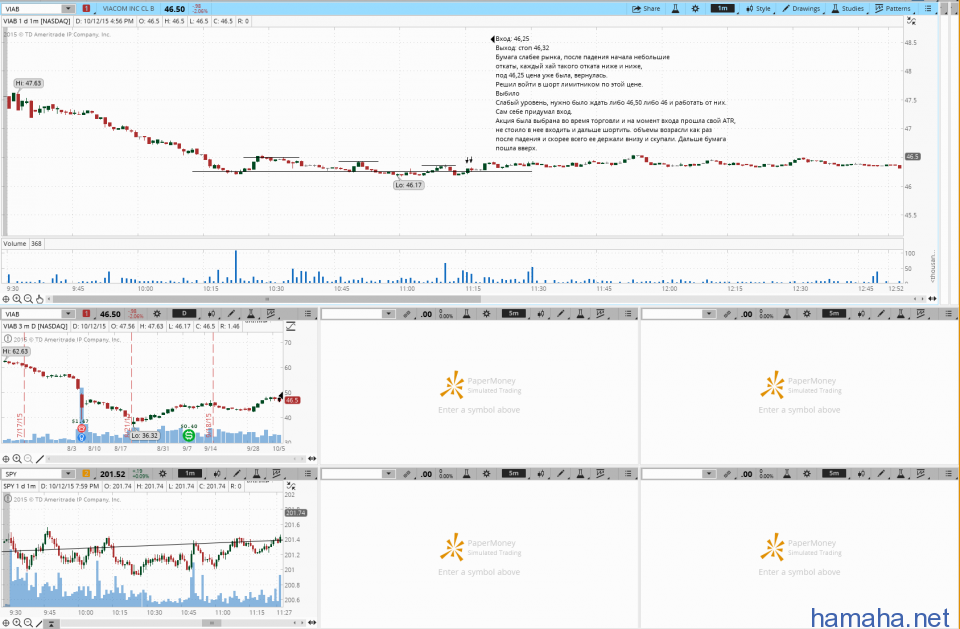Click the SPY symbol input field
This screenshot has width=960, height=629.
[32, 474]
